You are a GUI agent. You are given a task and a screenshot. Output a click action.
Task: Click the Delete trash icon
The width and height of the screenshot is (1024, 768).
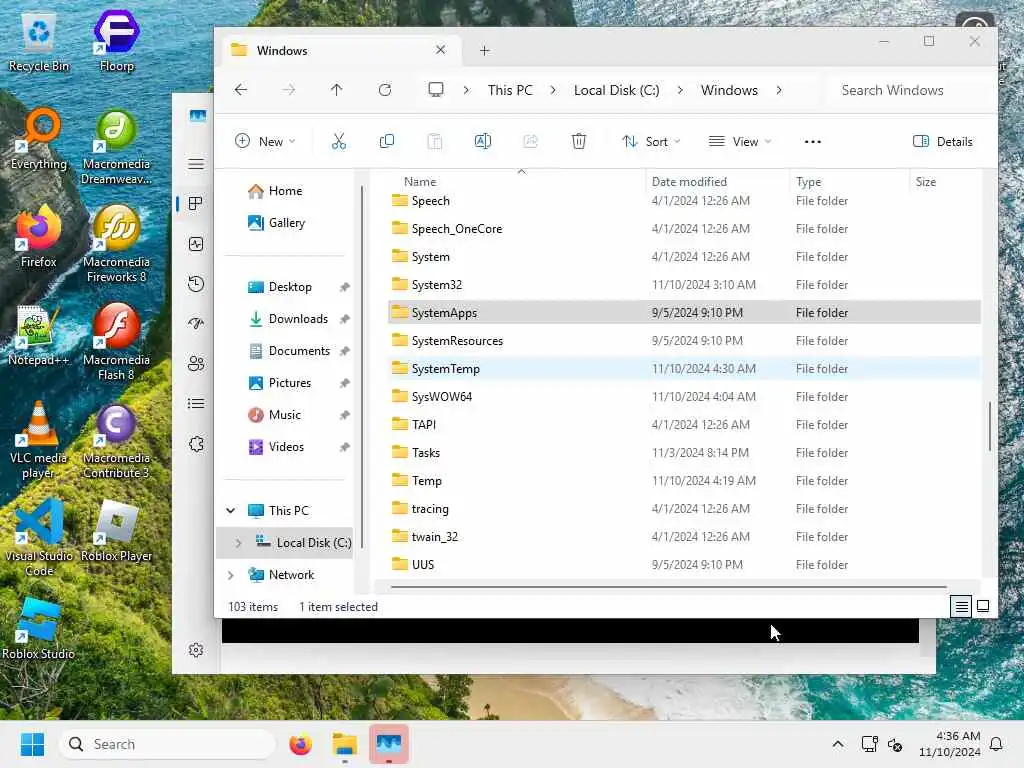[579, 141]
